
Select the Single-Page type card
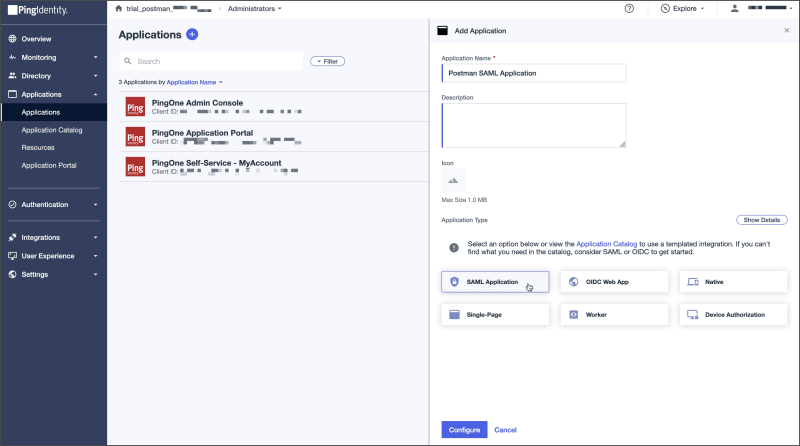tap(495, 314)
